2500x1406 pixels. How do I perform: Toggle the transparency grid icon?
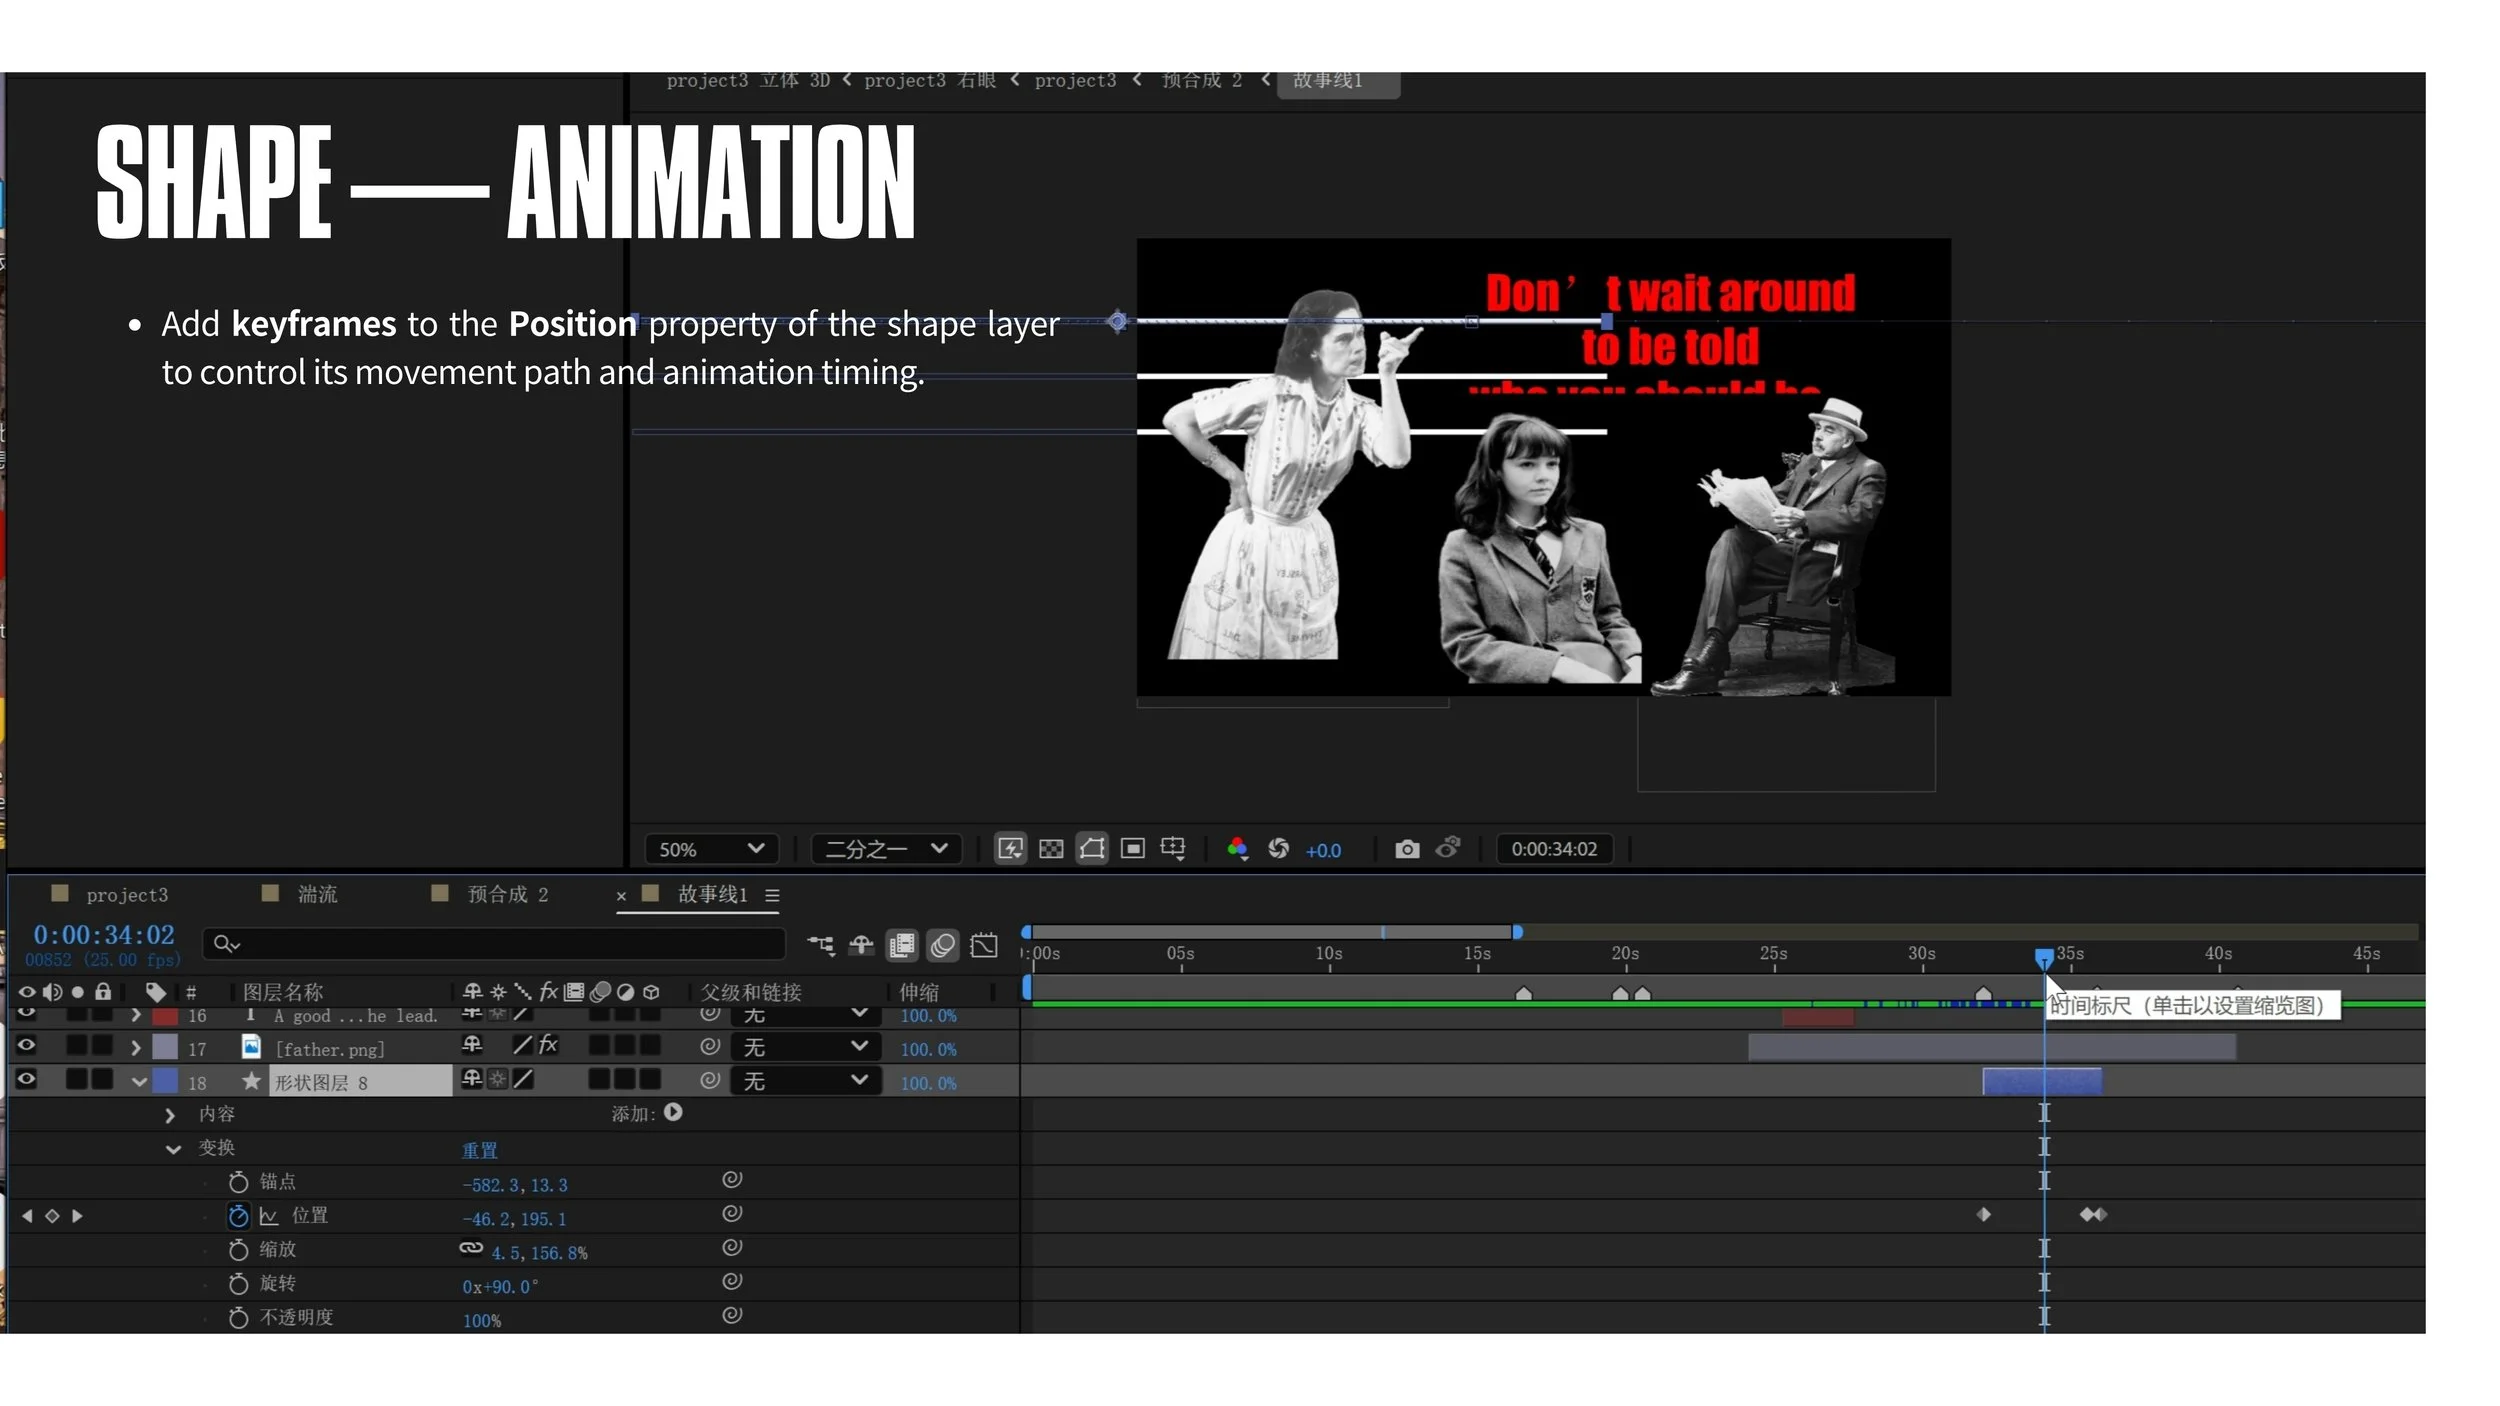[x=1051, y=849]
